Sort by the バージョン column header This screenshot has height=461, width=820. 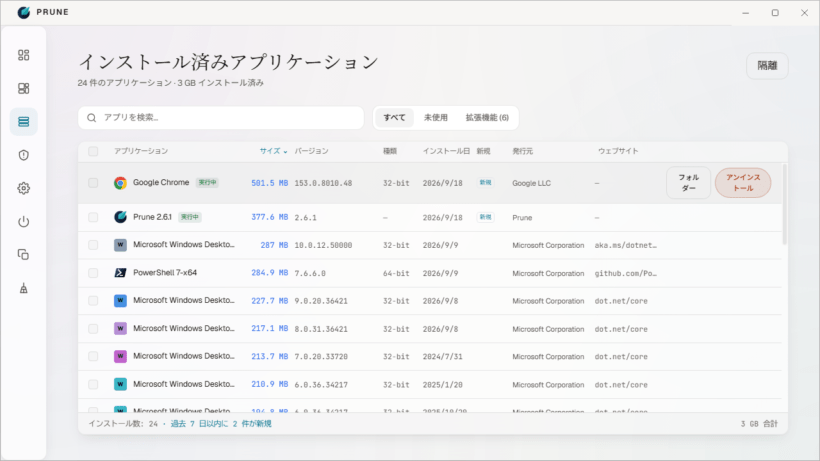coord(311,151)
